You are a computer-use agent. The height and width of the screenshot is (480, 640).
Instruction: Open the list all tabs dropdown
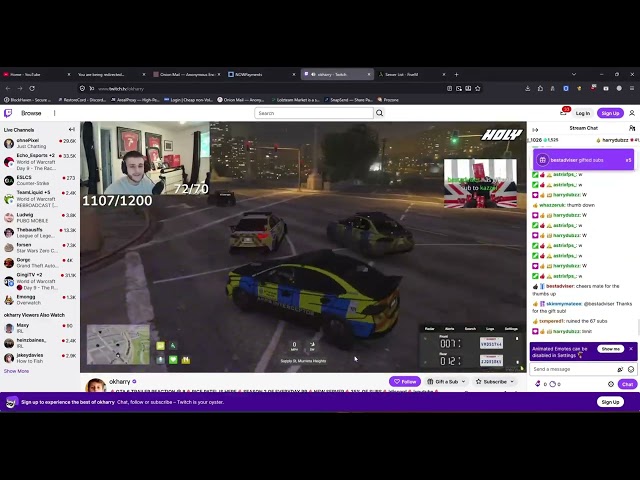tap(573, 74)
